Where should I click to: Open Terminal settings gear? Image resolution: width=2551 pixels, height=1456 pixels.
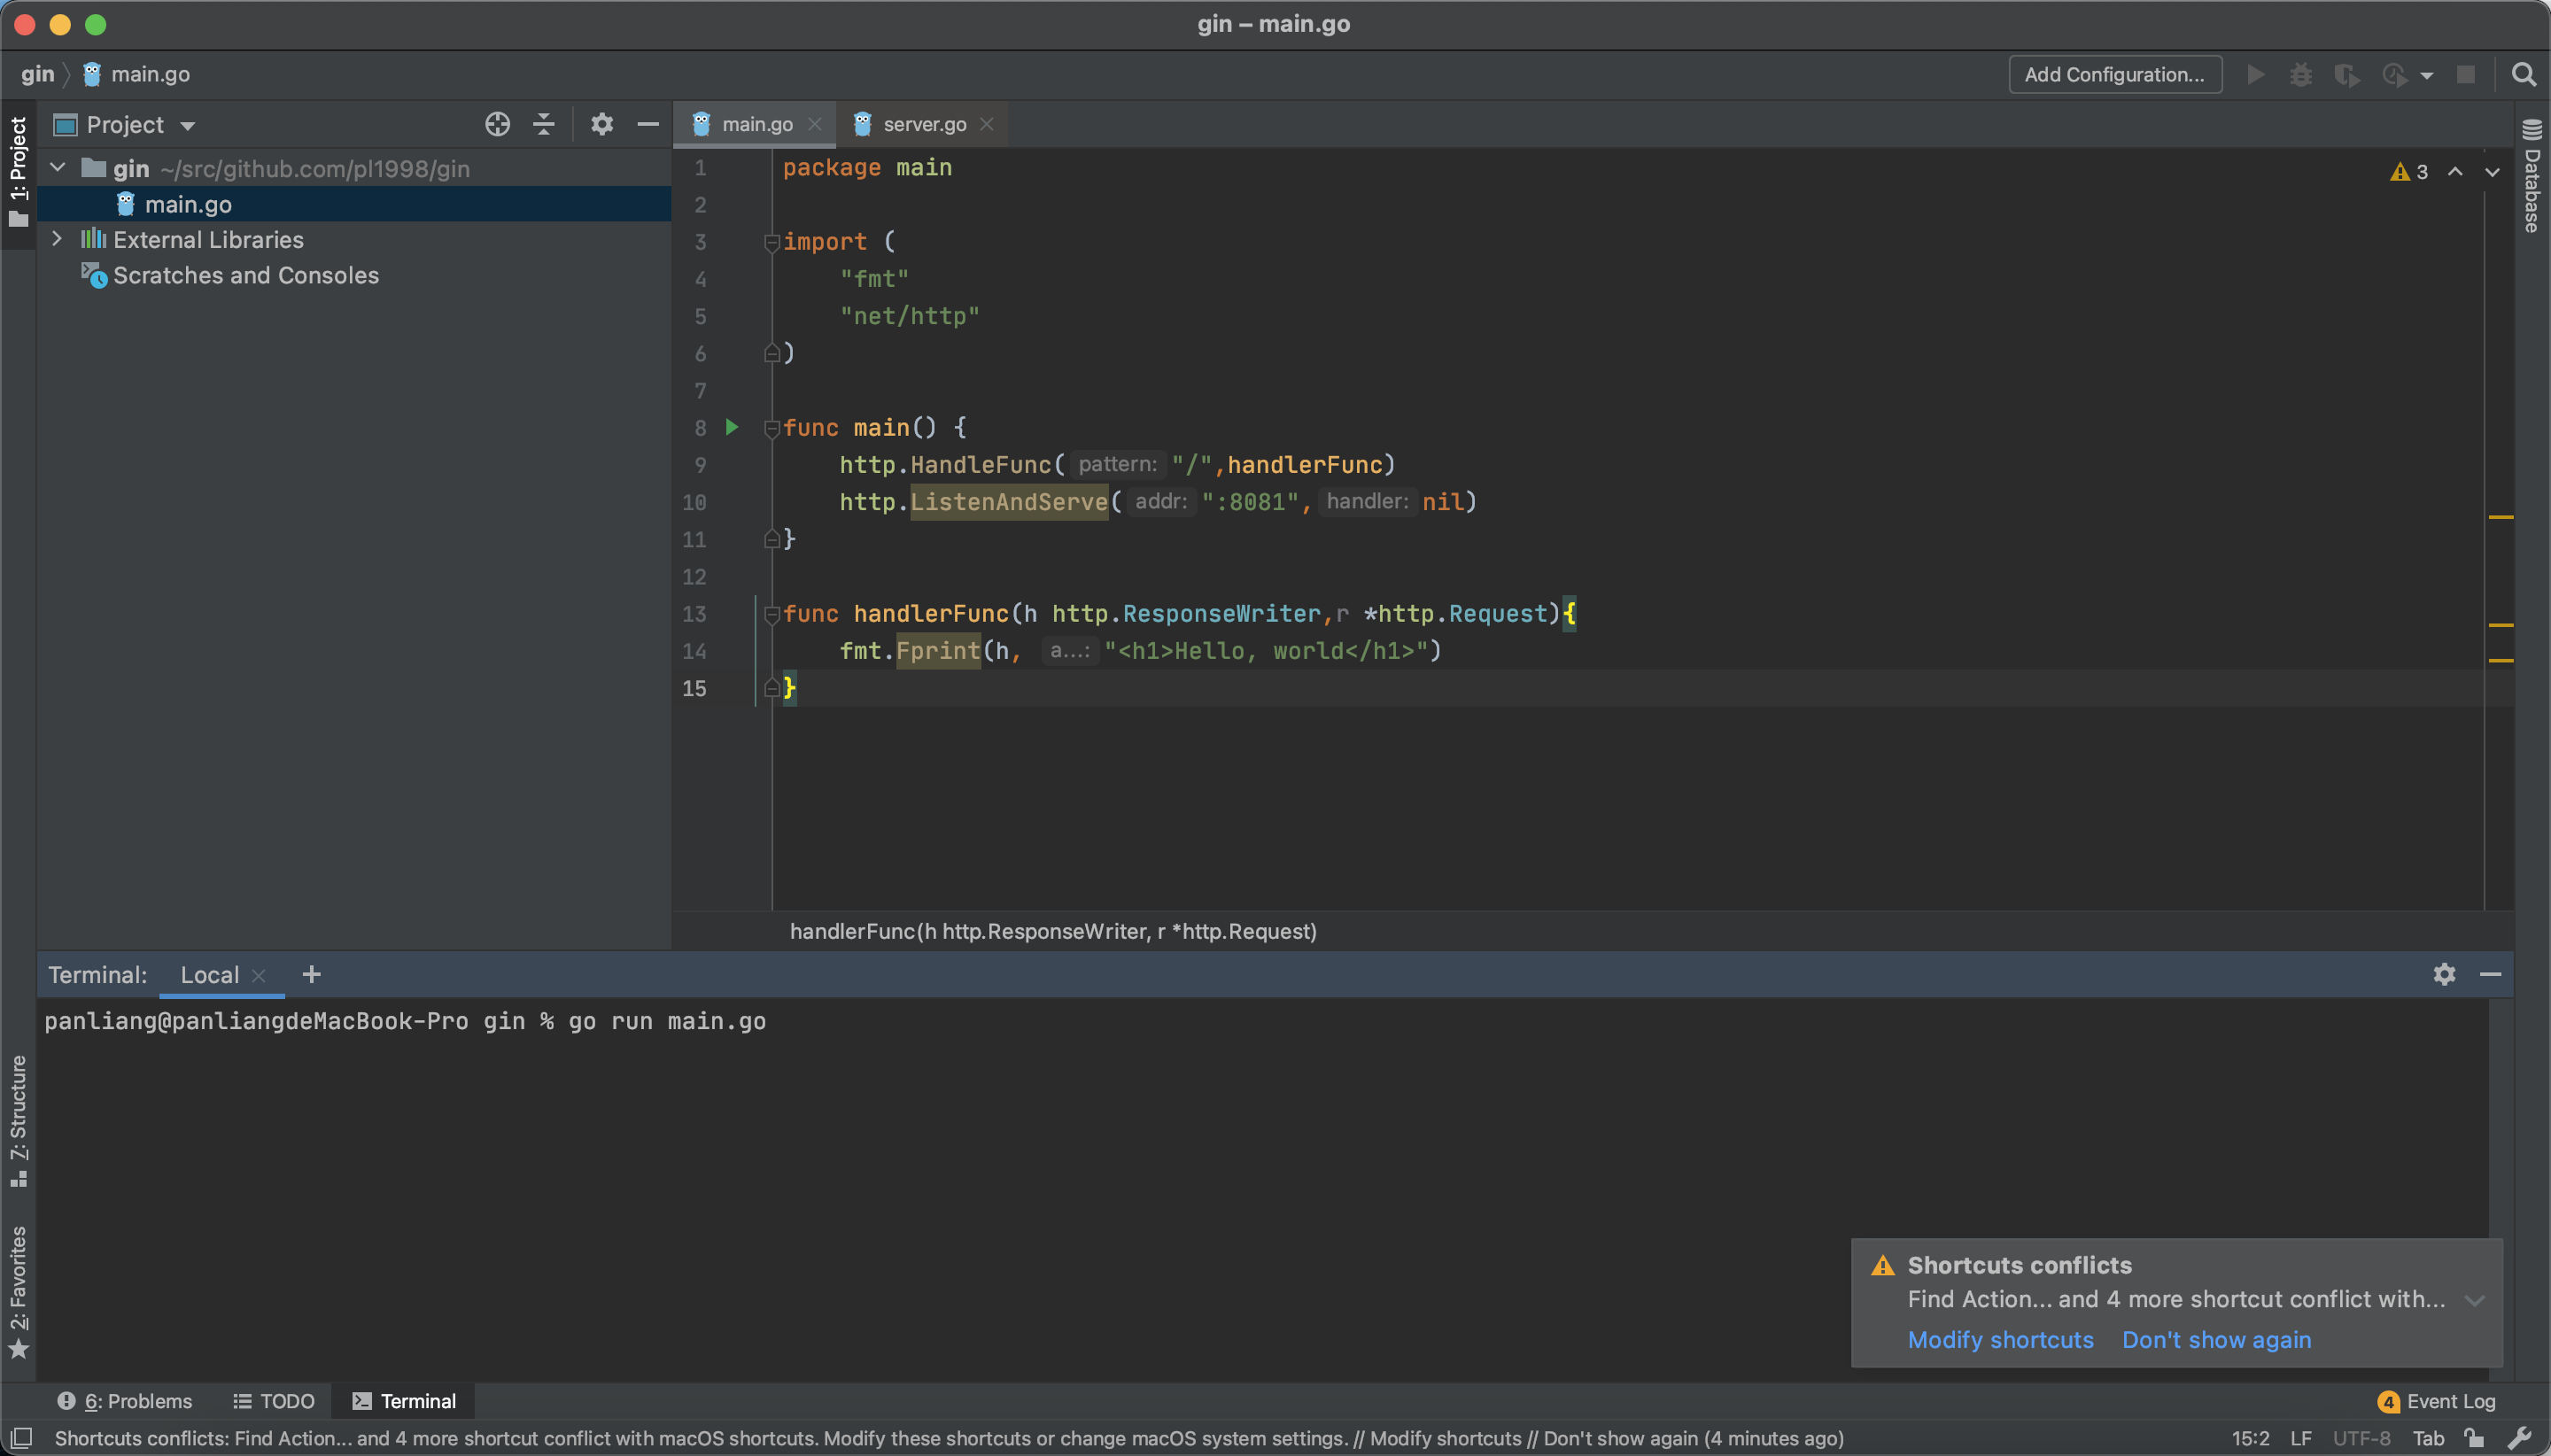pos(2444,974)
